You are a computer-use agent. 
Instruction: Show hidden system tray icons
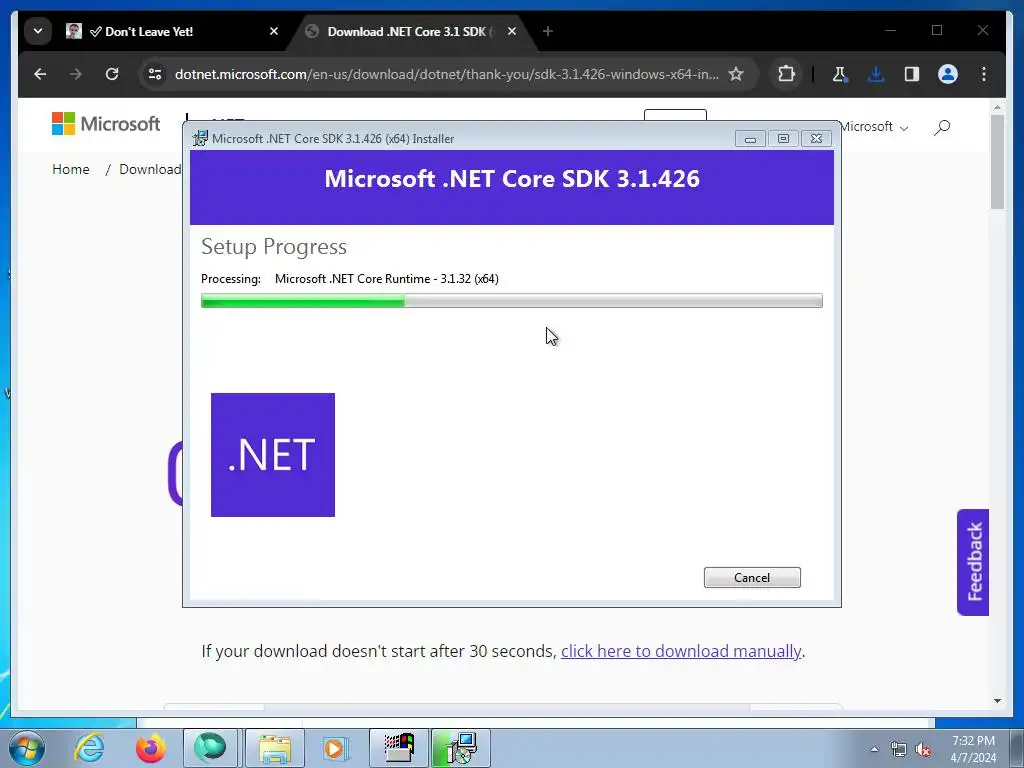[874, 749]
